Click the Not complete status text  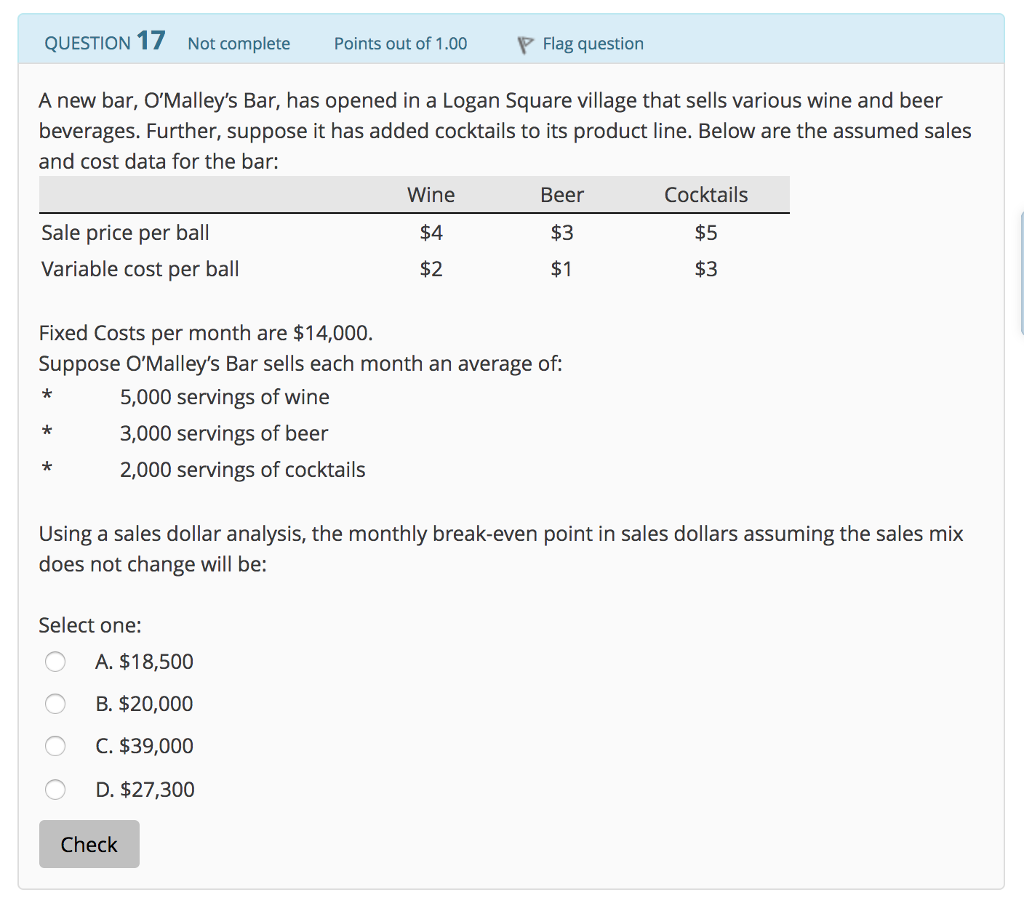[x=239, y=44]
